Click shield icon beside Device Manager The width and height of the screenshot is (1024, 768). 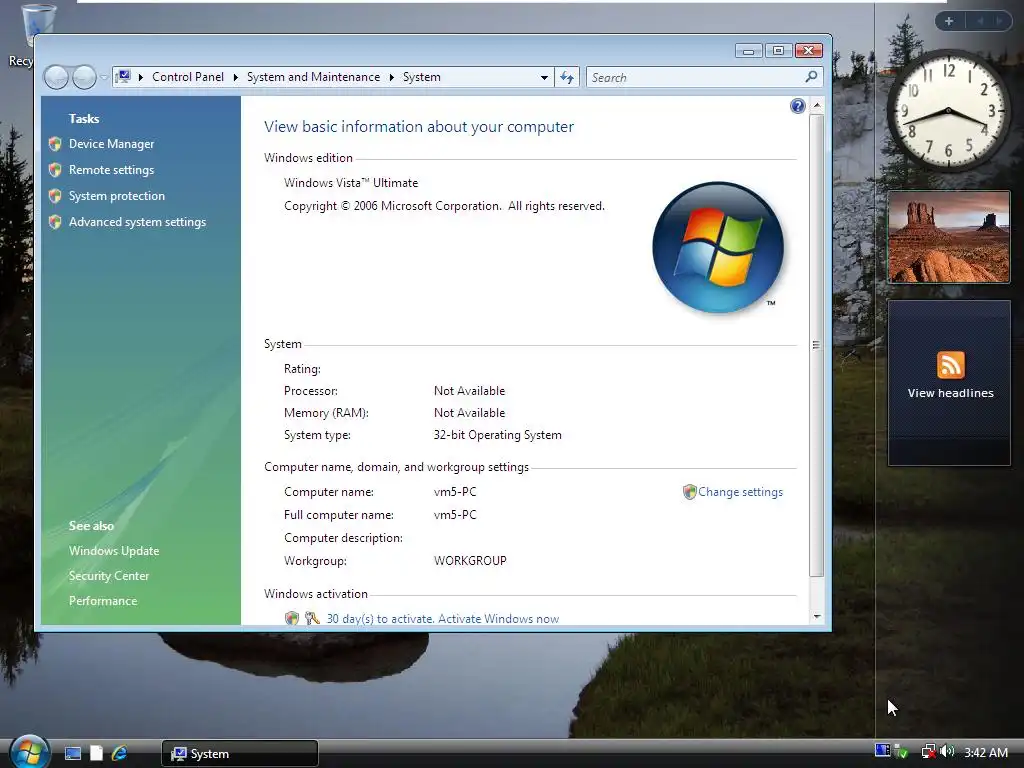(55, 144)
